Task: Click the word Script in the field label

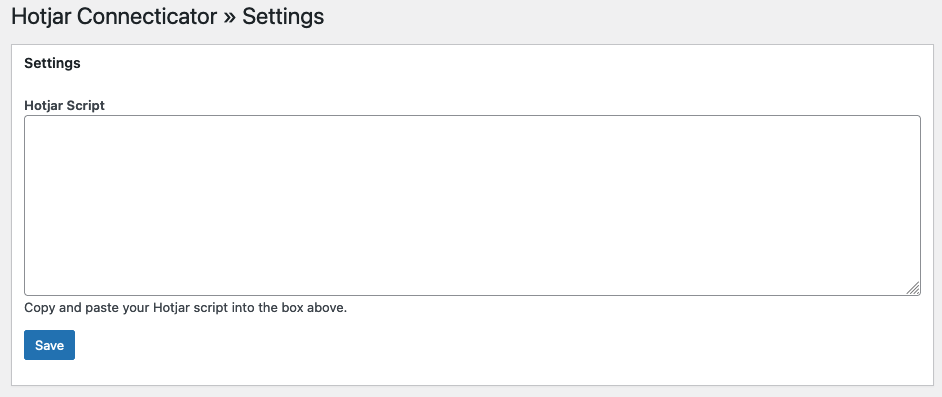Action: click(x=85, y=105)
